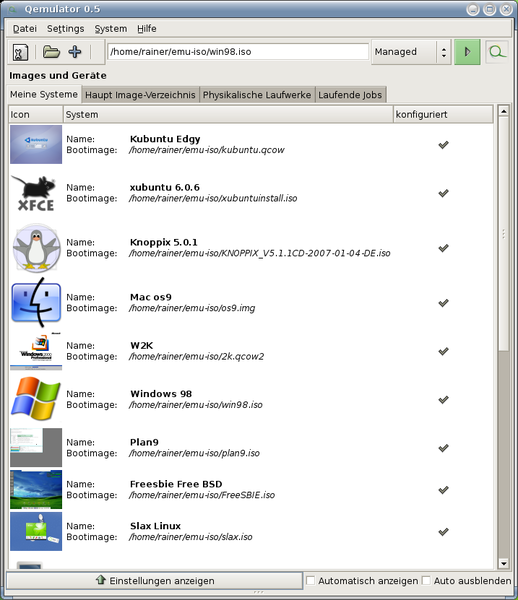This screenshot has height=600, width=518.
Task: Switch to Physikalische Laufwerke tab
Action: point(257,95)
